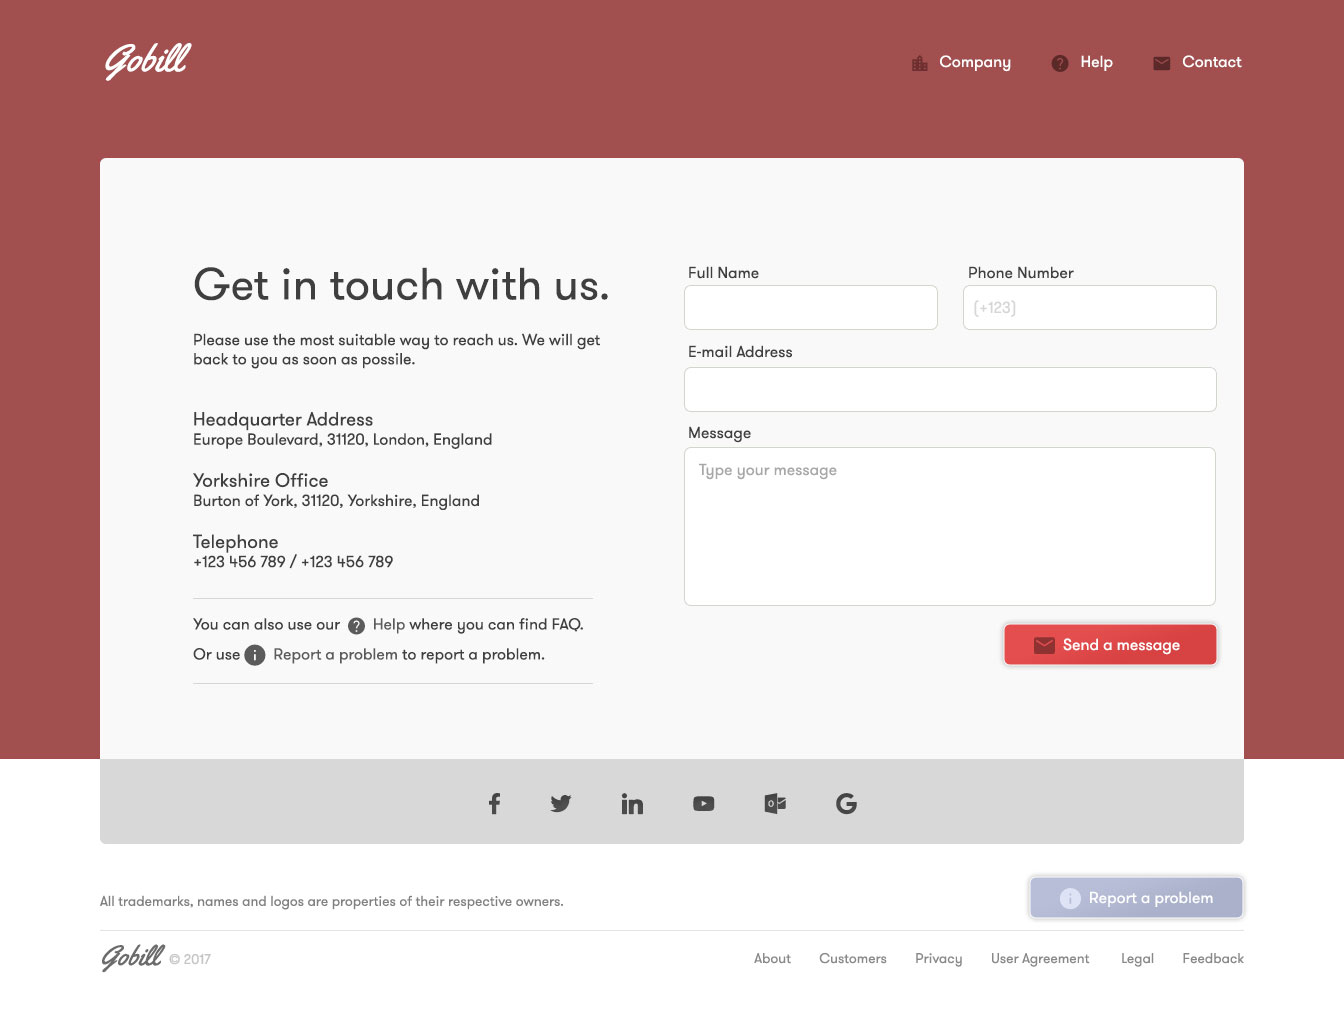Go to Contact in top navigation
The image size is (1344, 1016).
point(1212,62)
